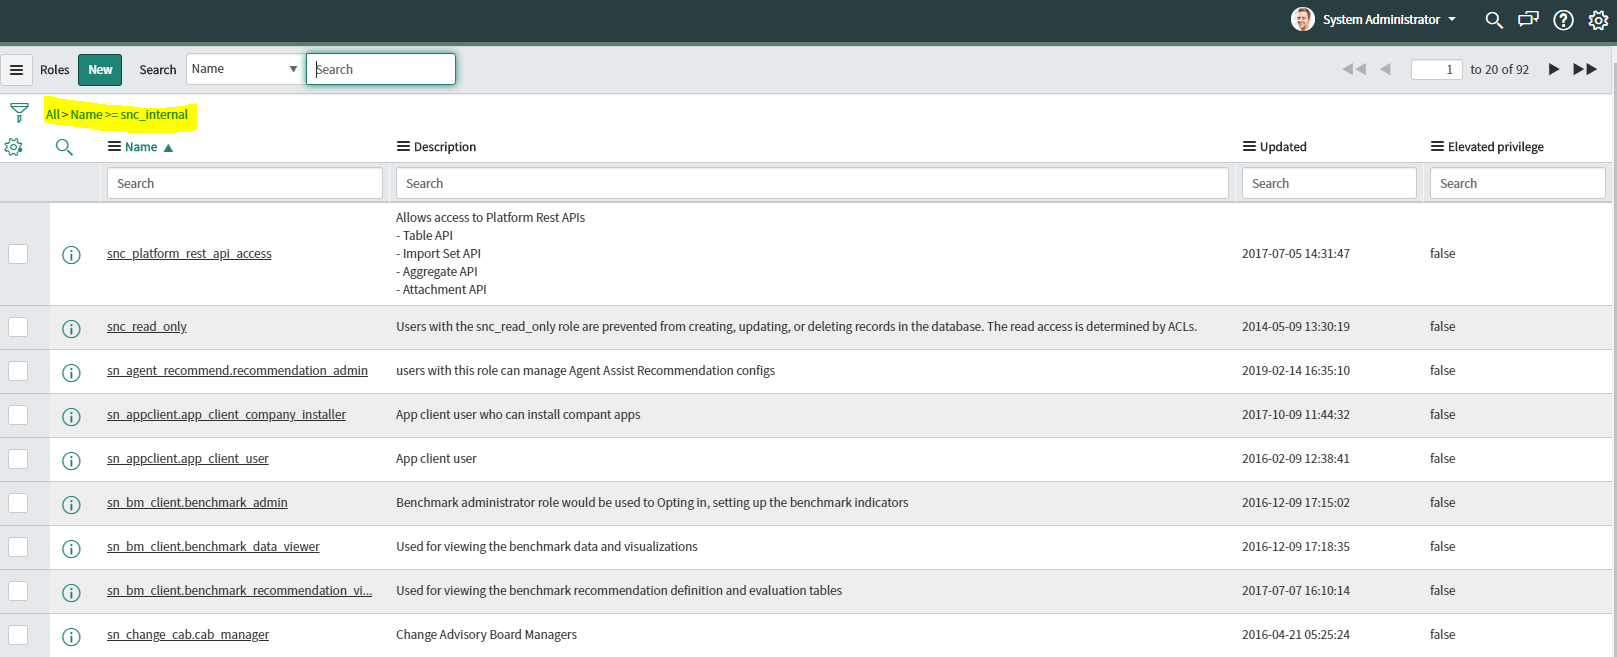This screenshot has height=657, width=1617.
Task: Check the snc_platform_rest_api_access row checkbox
Action: [x=18, y=254]
